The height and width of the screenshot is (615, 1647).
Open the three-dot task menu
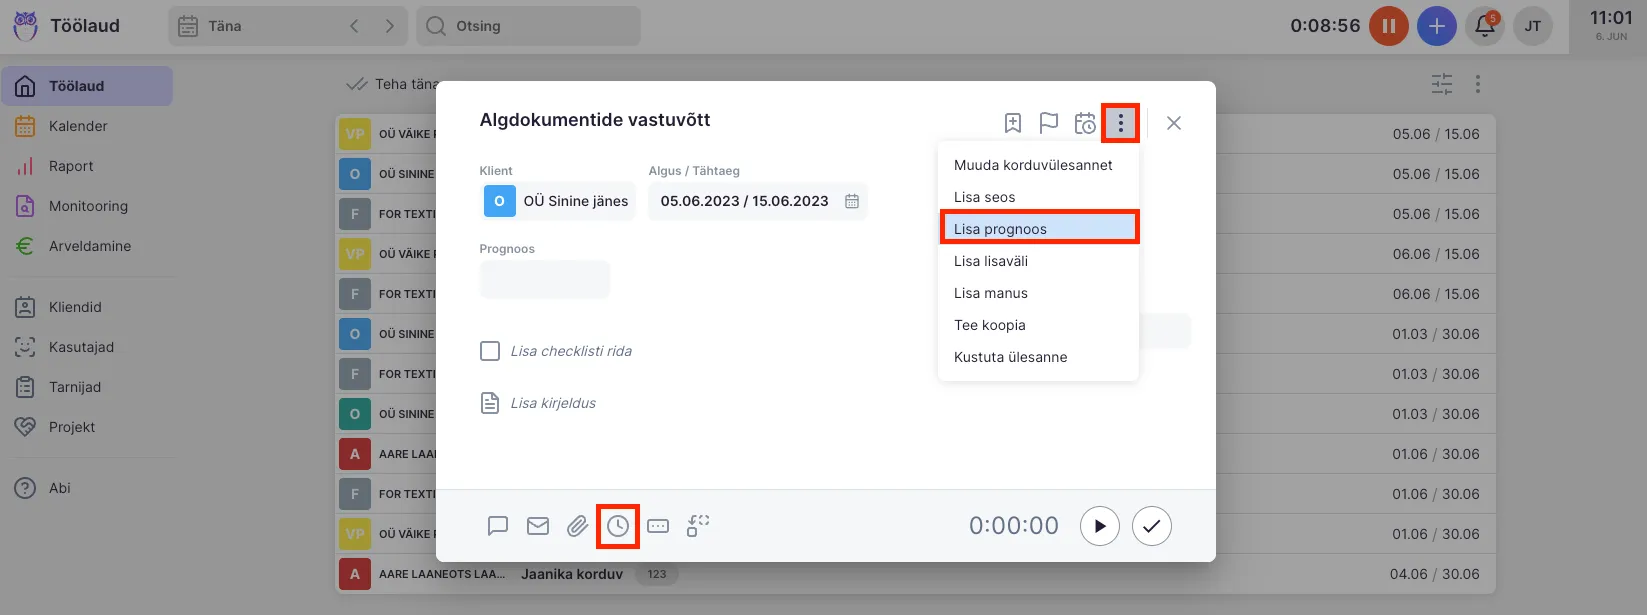pos(1120,123)
